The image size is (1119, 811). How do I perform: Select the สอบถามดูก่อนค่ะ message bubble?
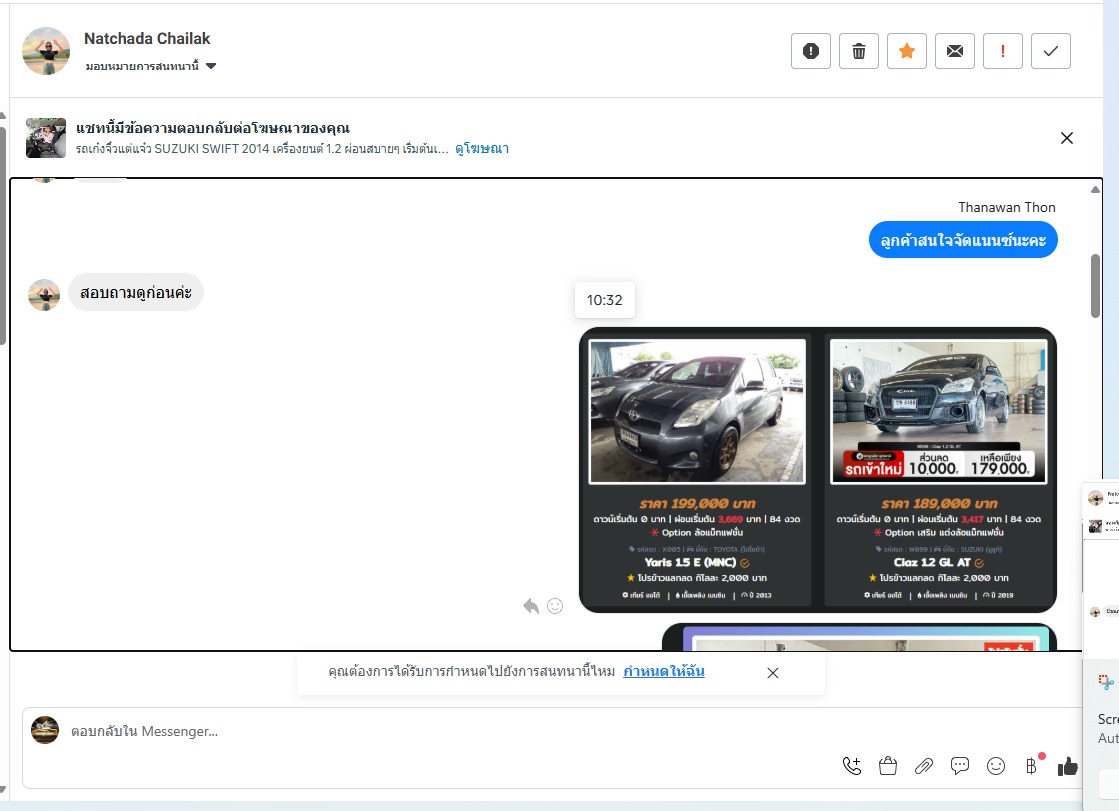136,293
